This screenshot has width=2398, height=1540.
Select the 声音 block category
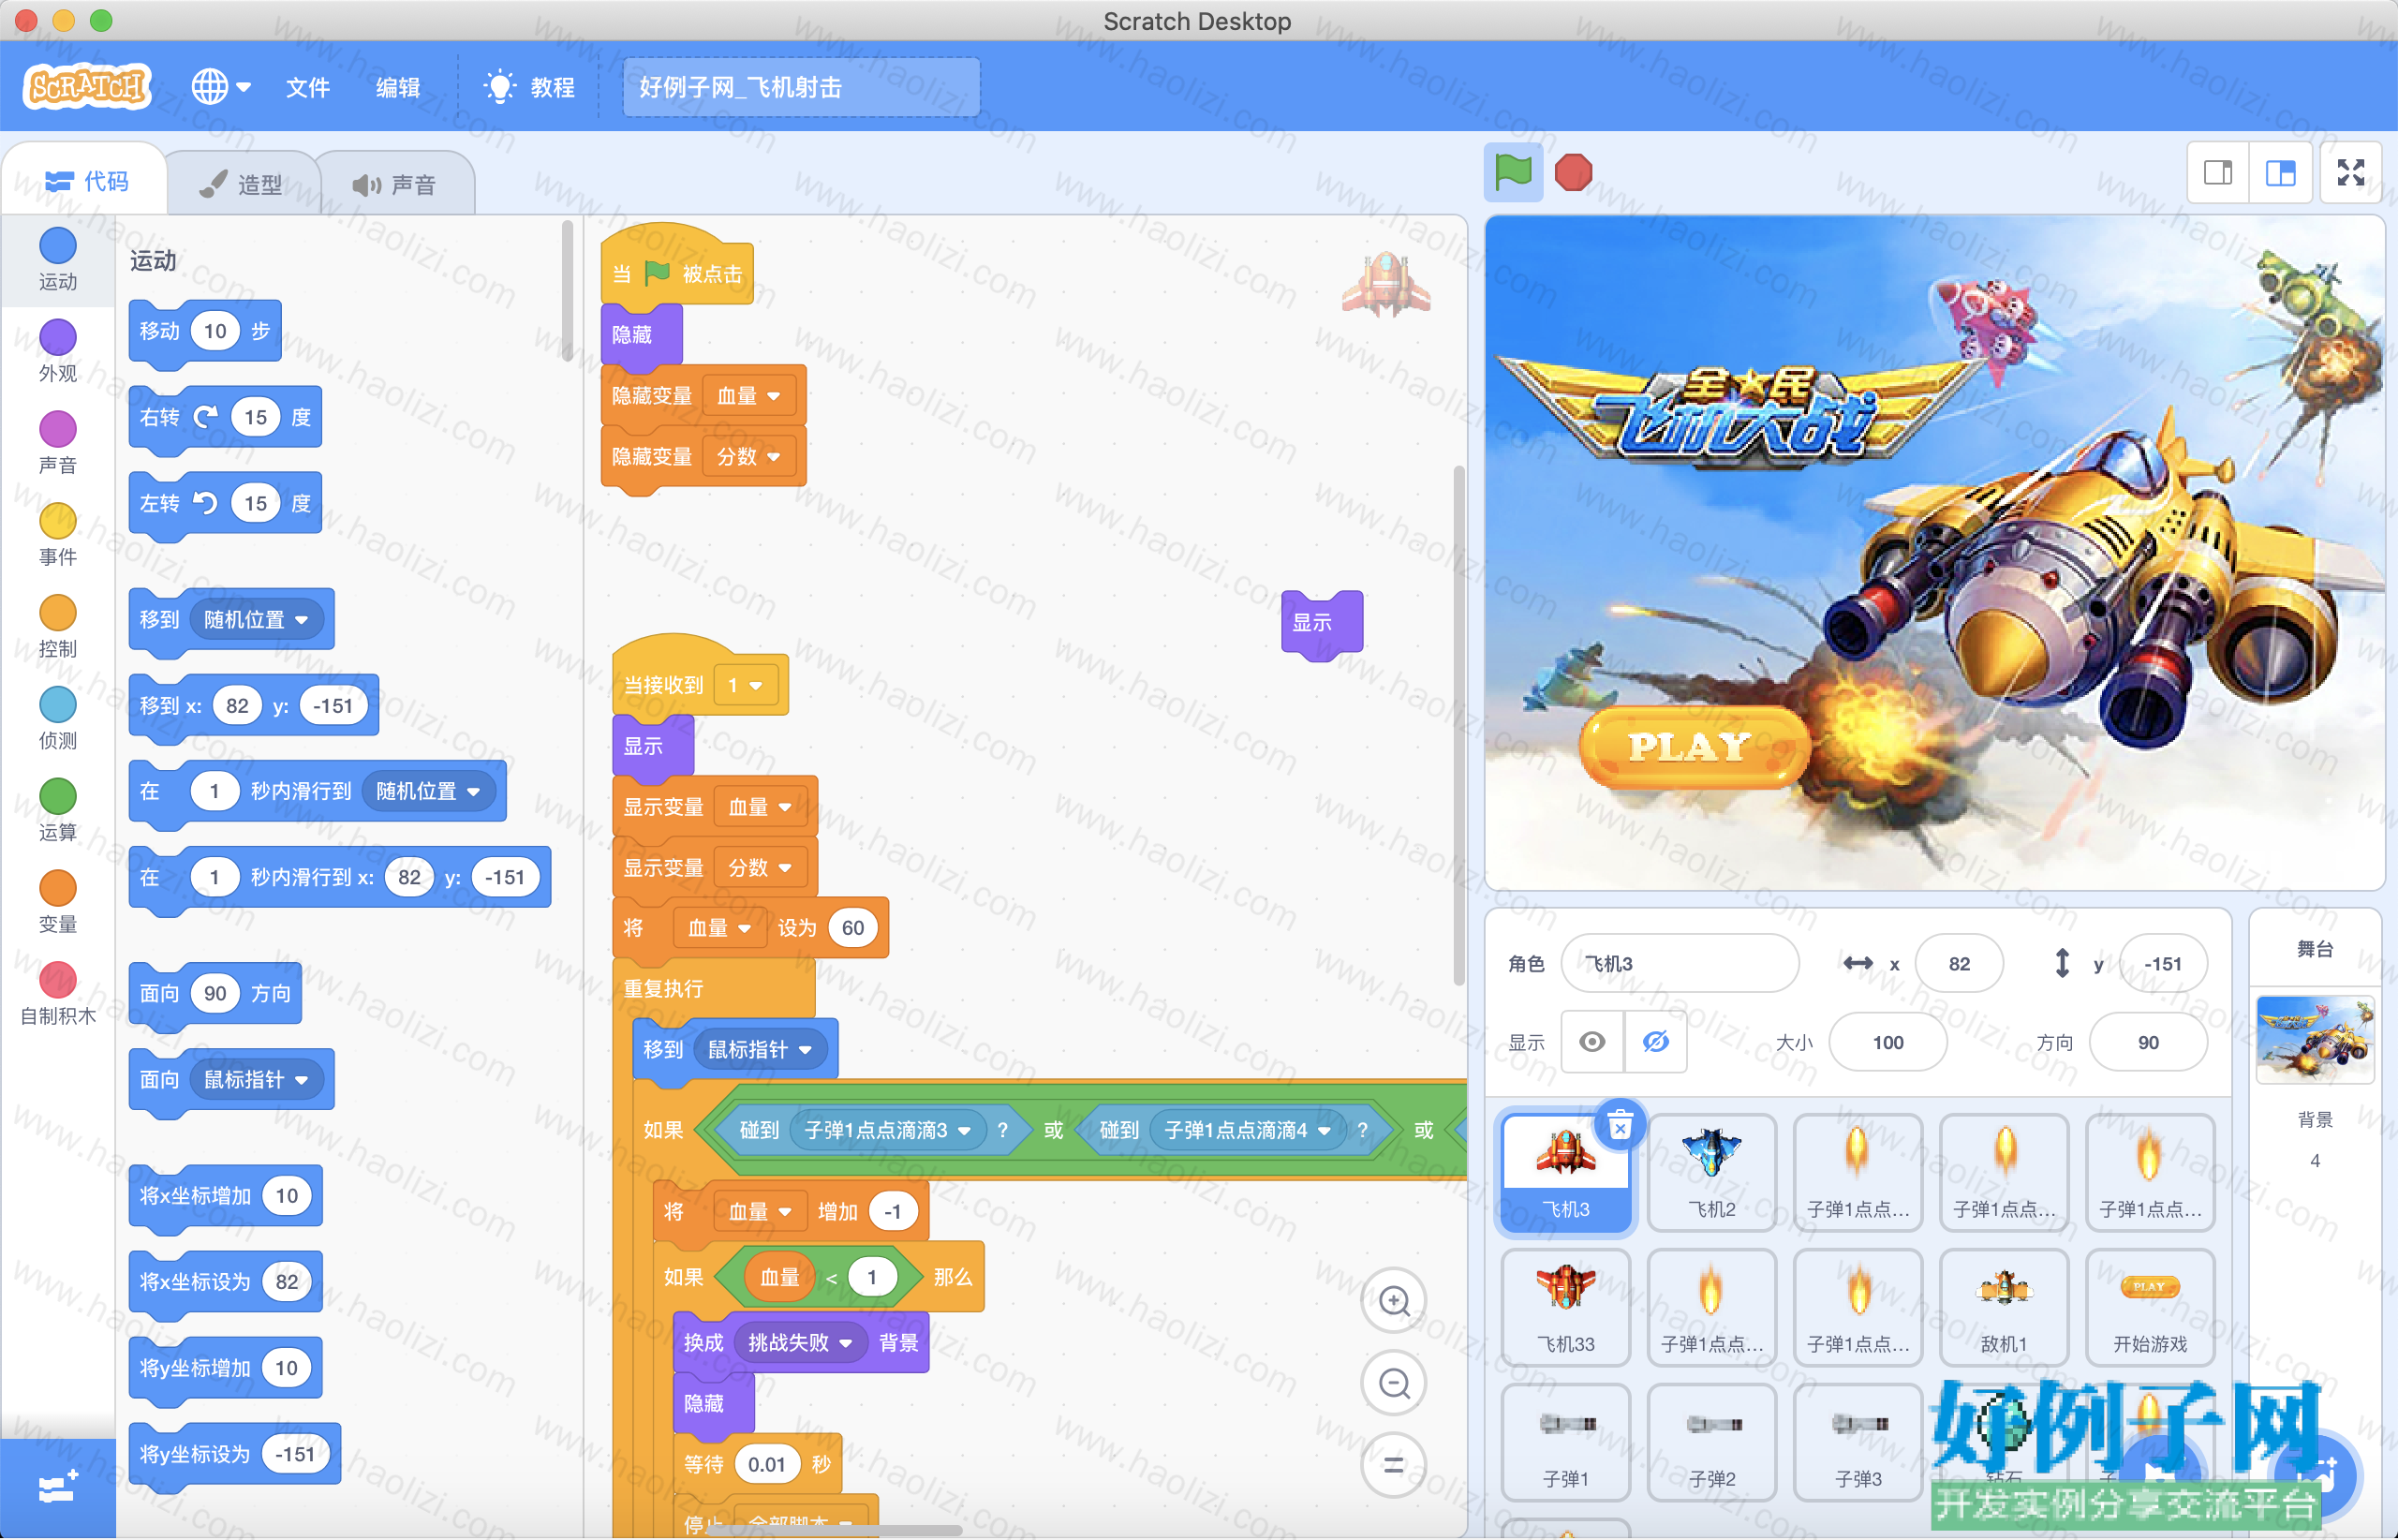(58, 443)
